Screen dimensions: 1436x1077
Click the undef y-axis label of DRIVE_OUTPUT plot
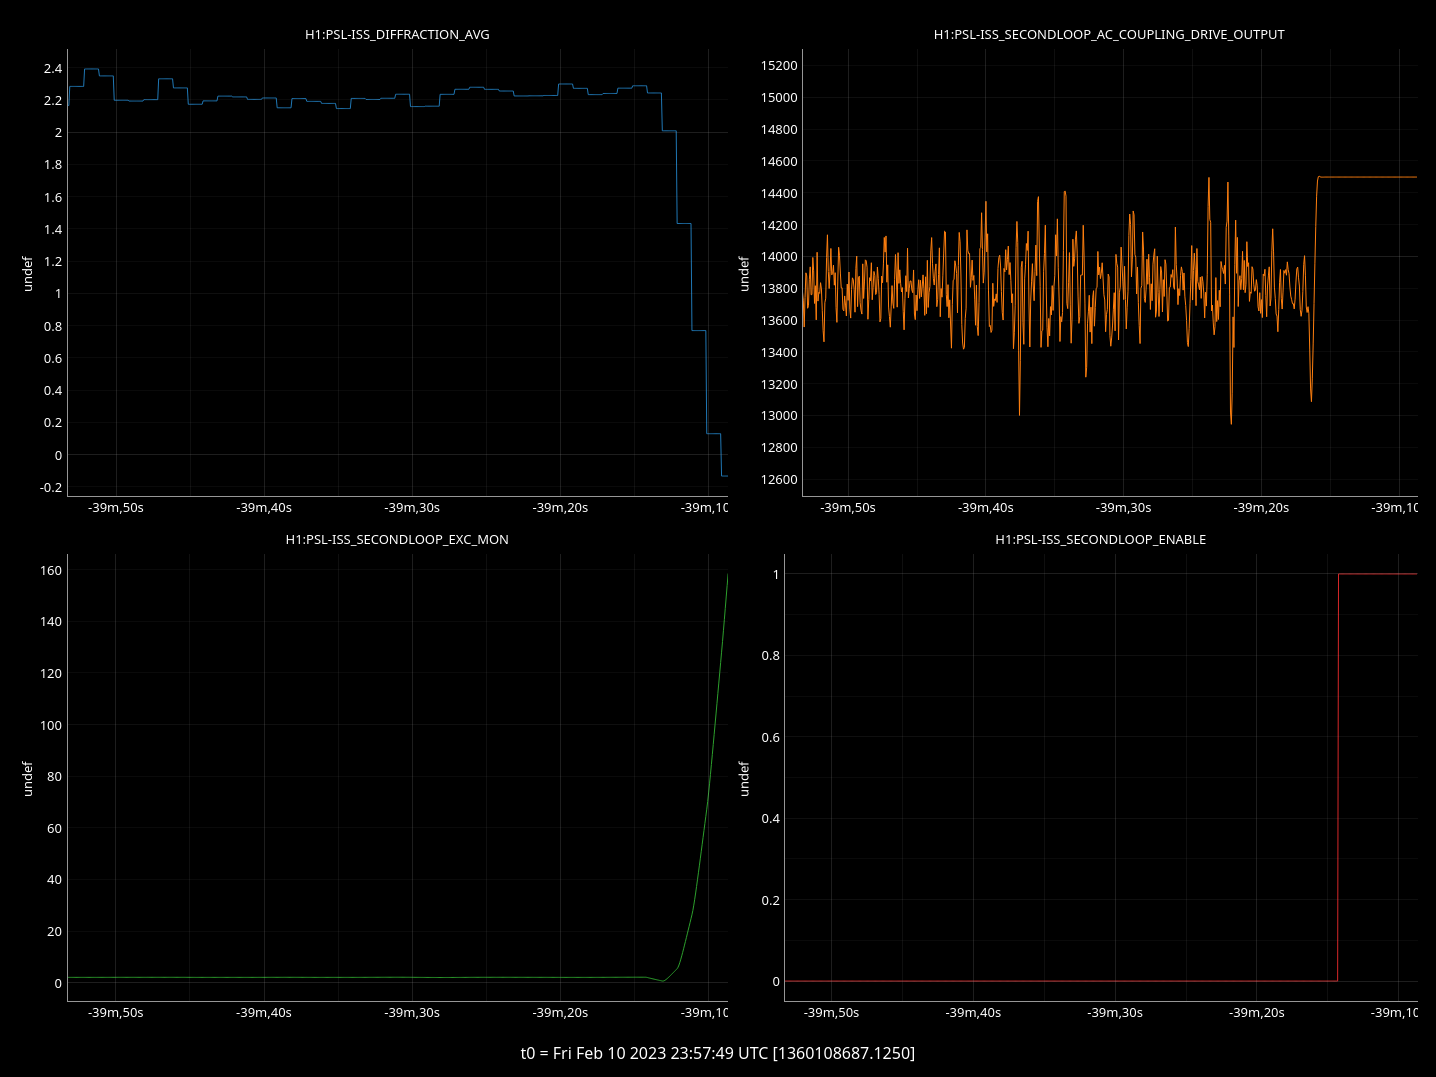[744, 273]
